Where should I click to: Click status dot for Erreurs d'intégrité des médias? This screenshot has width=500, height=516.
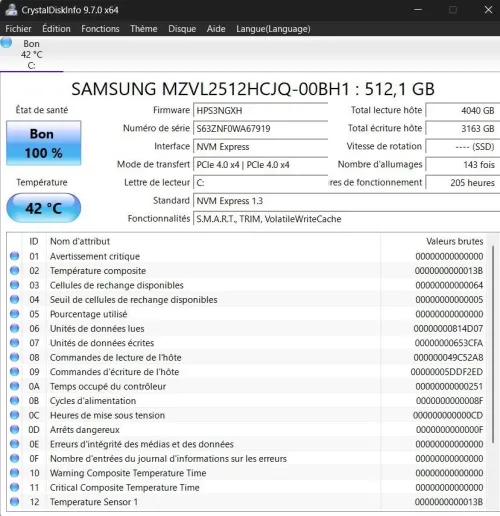point(14,444)
